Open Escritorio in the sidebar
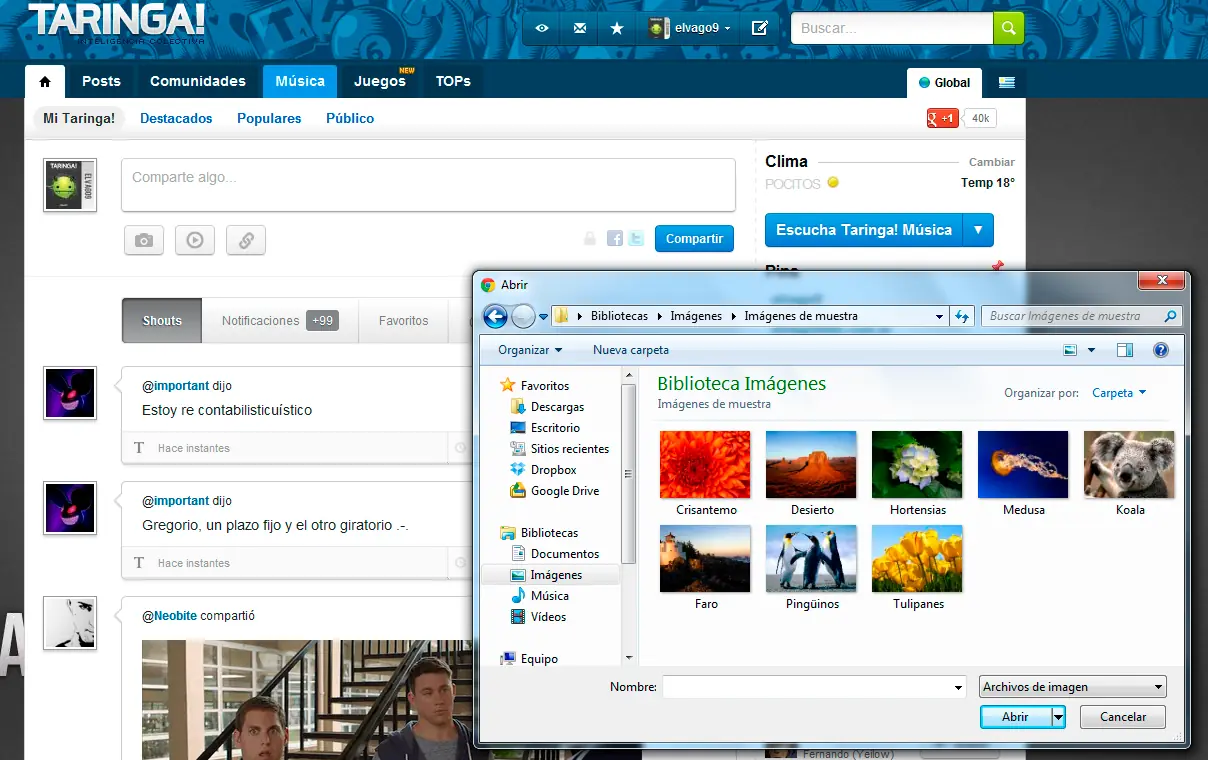1208x760 pixels. [x=545, y=428]
